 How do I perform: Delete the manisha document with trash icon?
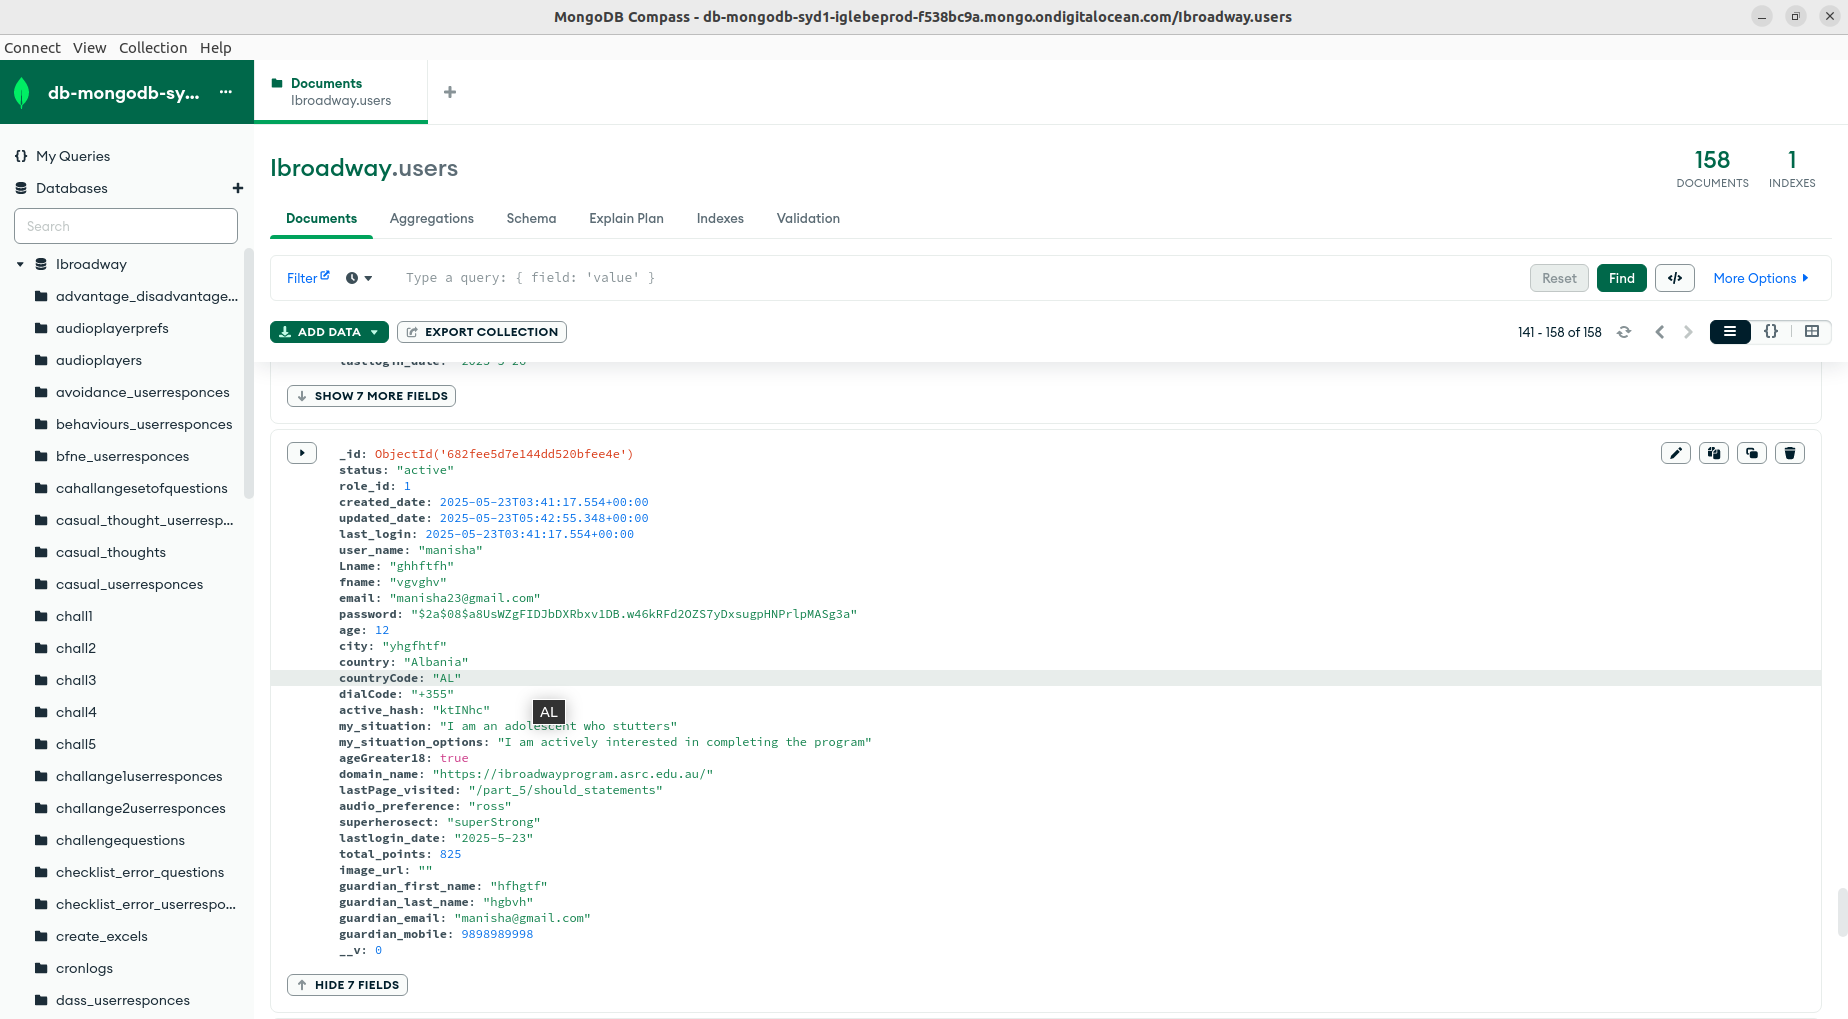point(1790,453)
